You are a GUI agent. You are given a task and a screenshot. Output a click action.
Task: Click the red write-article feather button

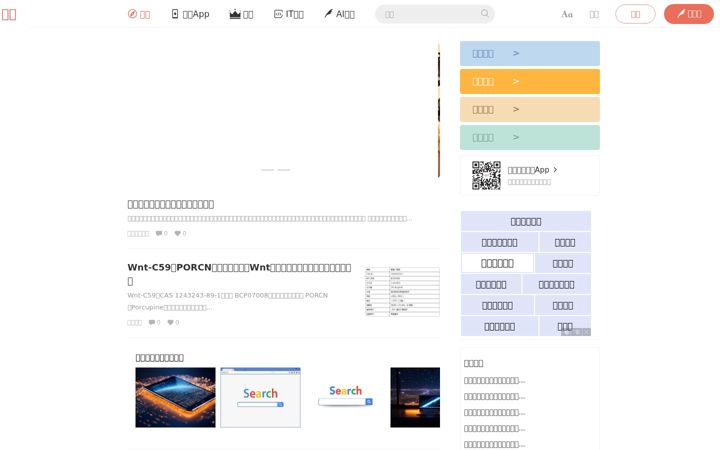click(x=689, y=14)
